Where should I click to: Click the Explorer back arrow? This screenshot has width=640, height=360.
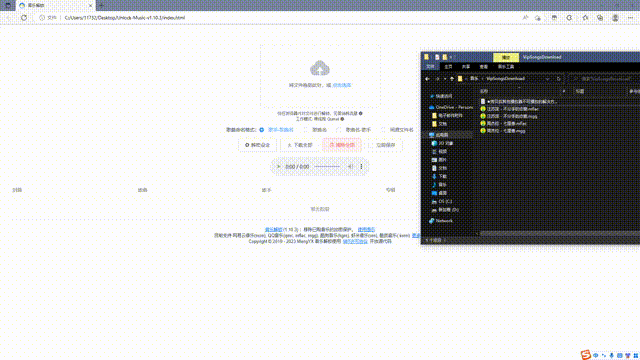(427, 79)
